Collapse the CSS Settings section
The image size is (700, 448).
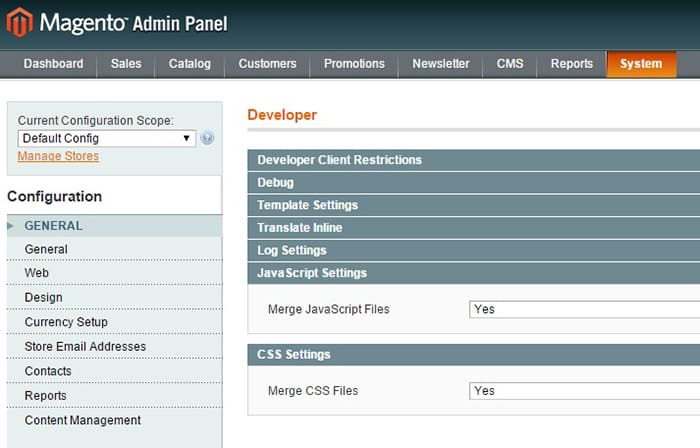click(293, 354)
